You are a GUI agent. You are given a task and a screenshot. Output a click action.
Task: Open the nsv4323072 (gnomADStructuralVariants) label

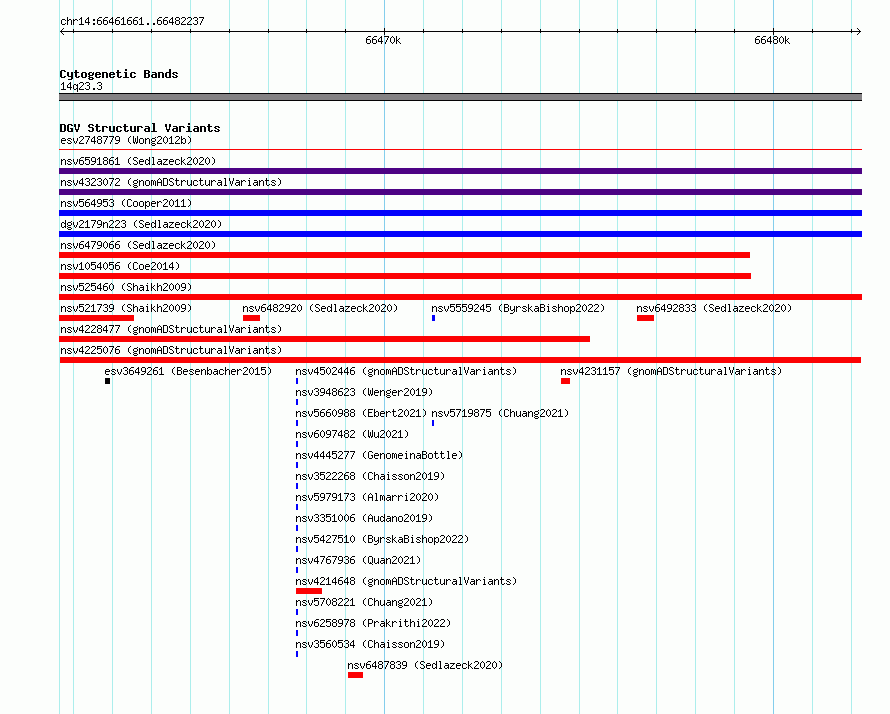tap(171, 182)
